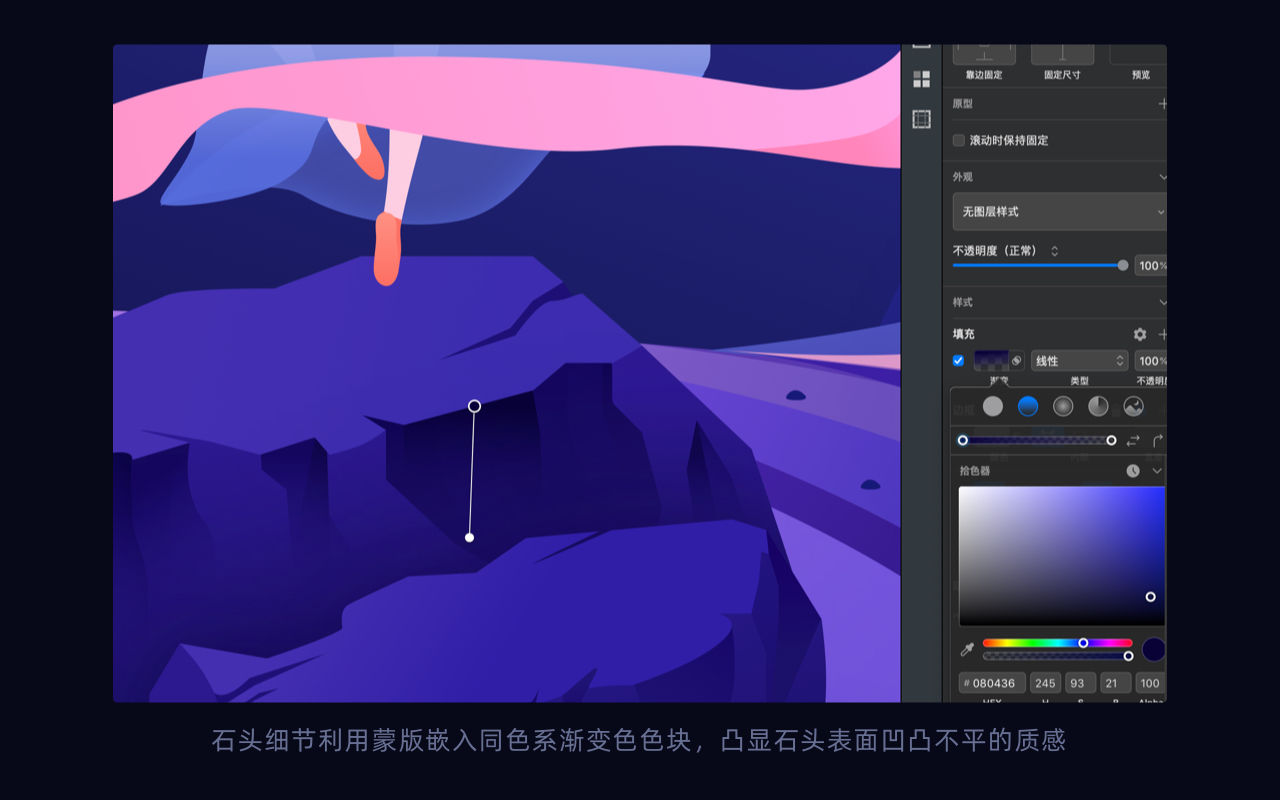Click the 固定尺寸 constraint box

tap(1062, 53)
